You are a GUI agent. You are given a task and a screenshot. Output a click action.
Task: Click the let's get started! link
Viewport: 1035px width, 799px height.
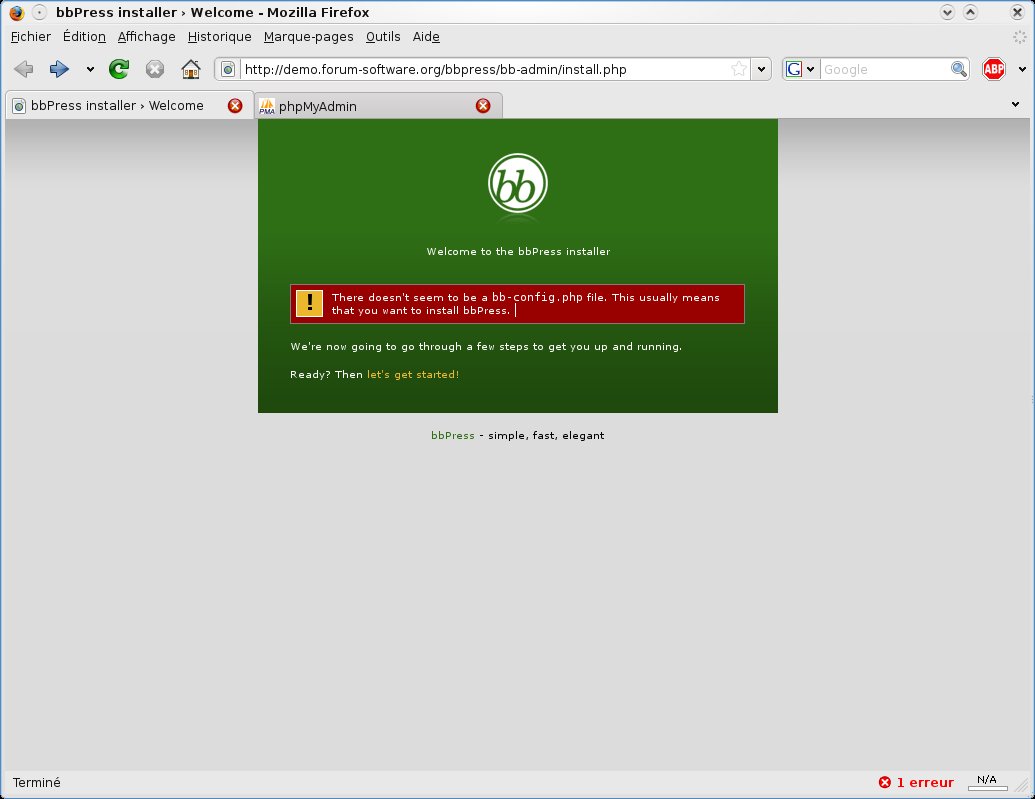click(413, 374)
